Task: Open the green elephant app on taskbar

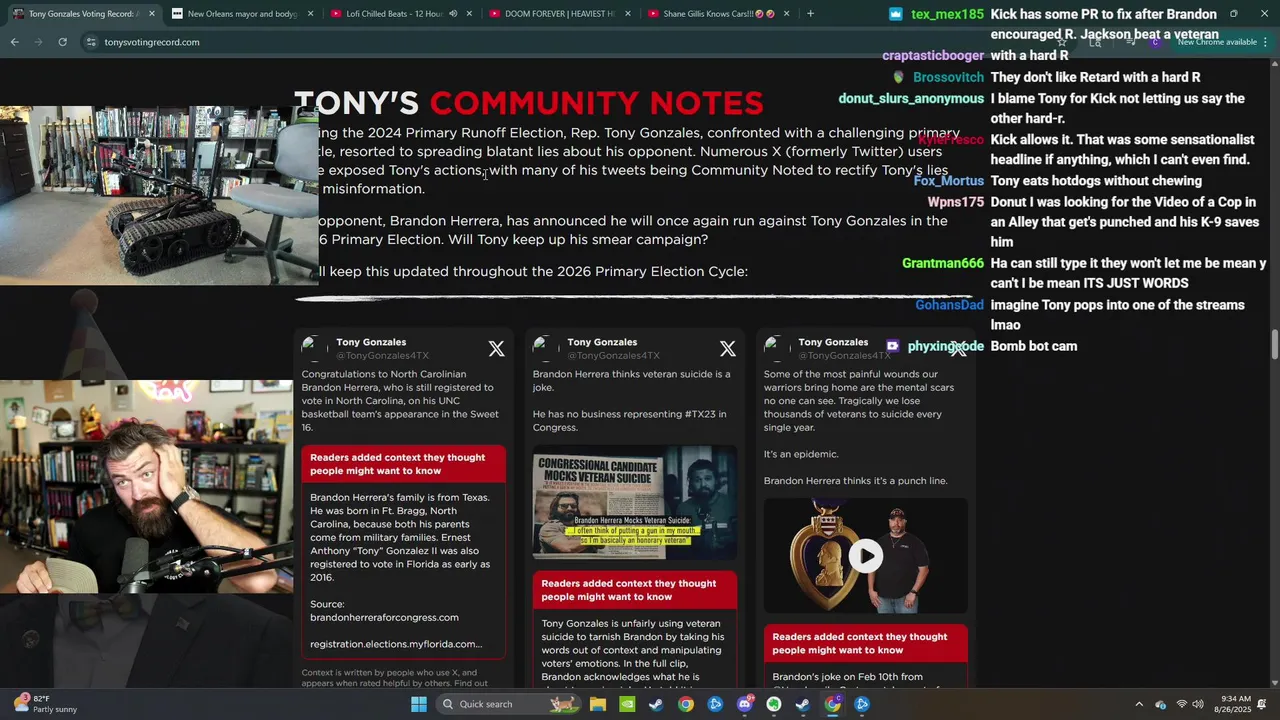Action: (x=774, y=704)
